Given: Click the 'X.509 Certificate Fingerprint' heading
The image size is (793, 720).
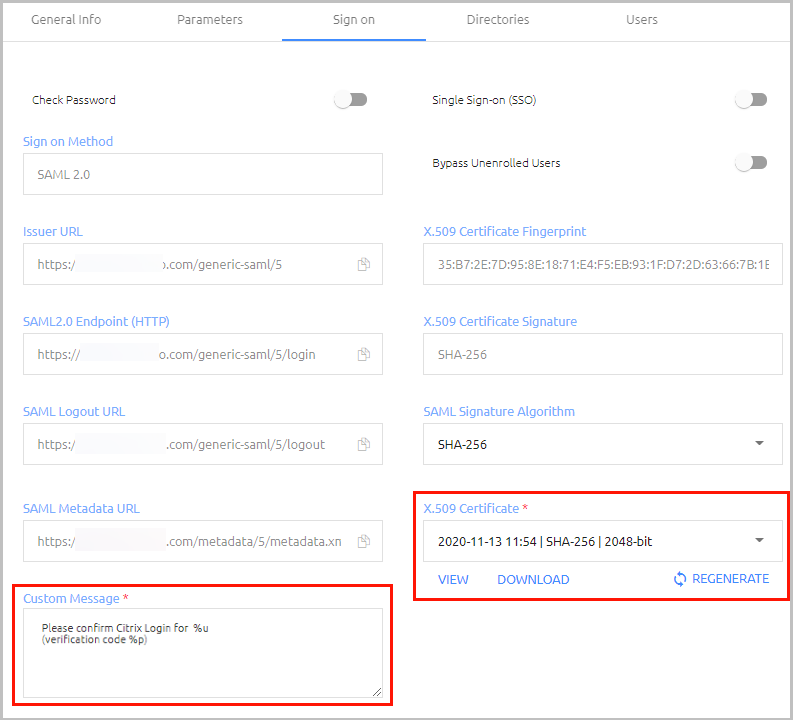Looking at the screenshot, I should coord(505,232).
